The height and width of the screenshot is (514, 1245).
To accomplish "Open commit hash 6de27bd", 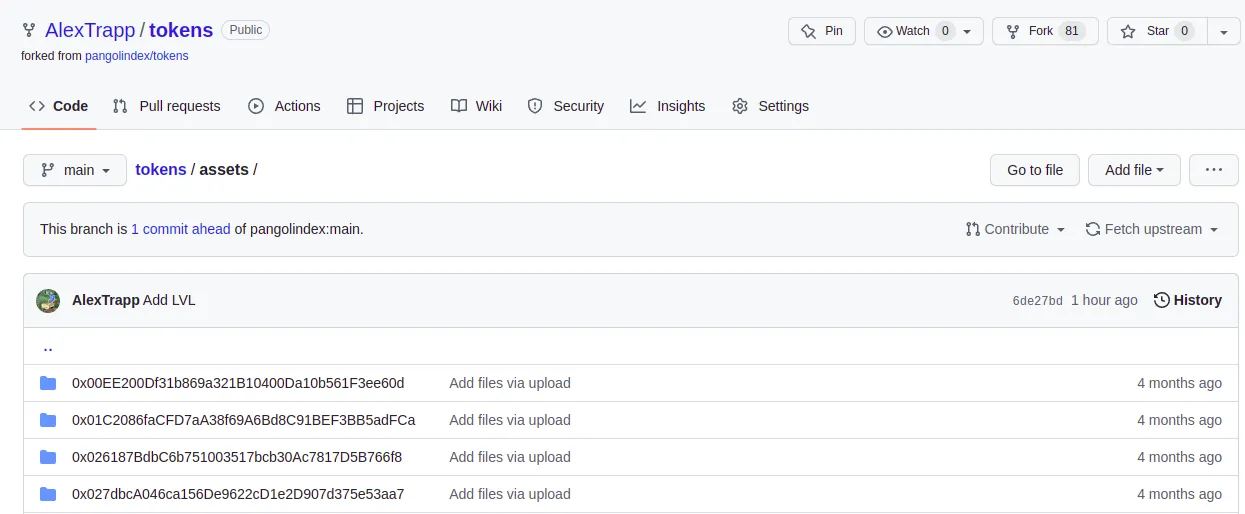I will 1037,301.
